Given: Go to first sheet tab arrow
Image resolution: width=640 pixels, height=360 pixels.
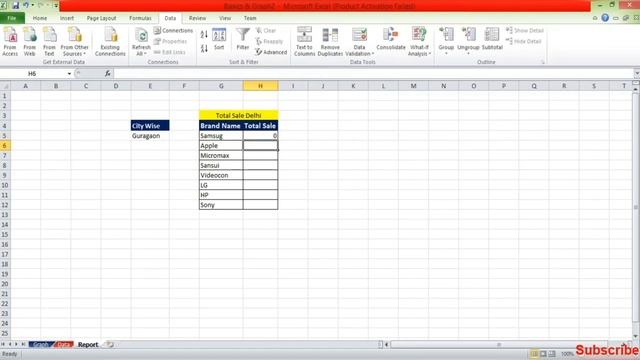Looking at the screenshot, I should tap(3, 345).
